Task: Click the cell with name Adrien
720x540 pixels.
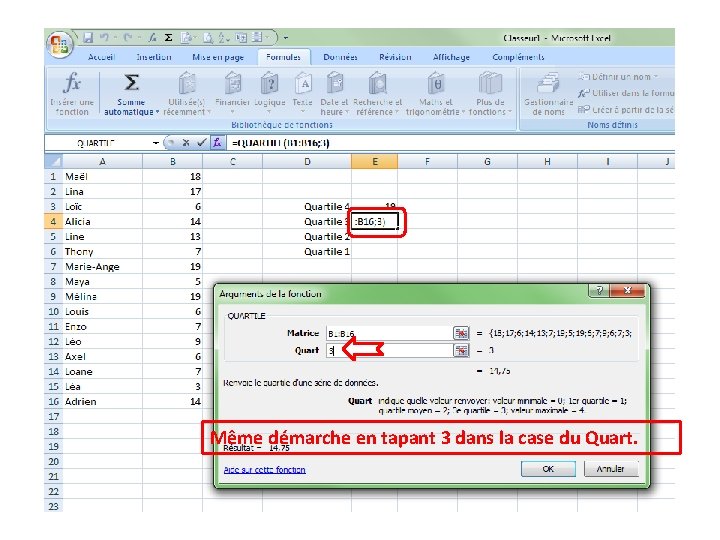Action: click(x=102, y=402)
